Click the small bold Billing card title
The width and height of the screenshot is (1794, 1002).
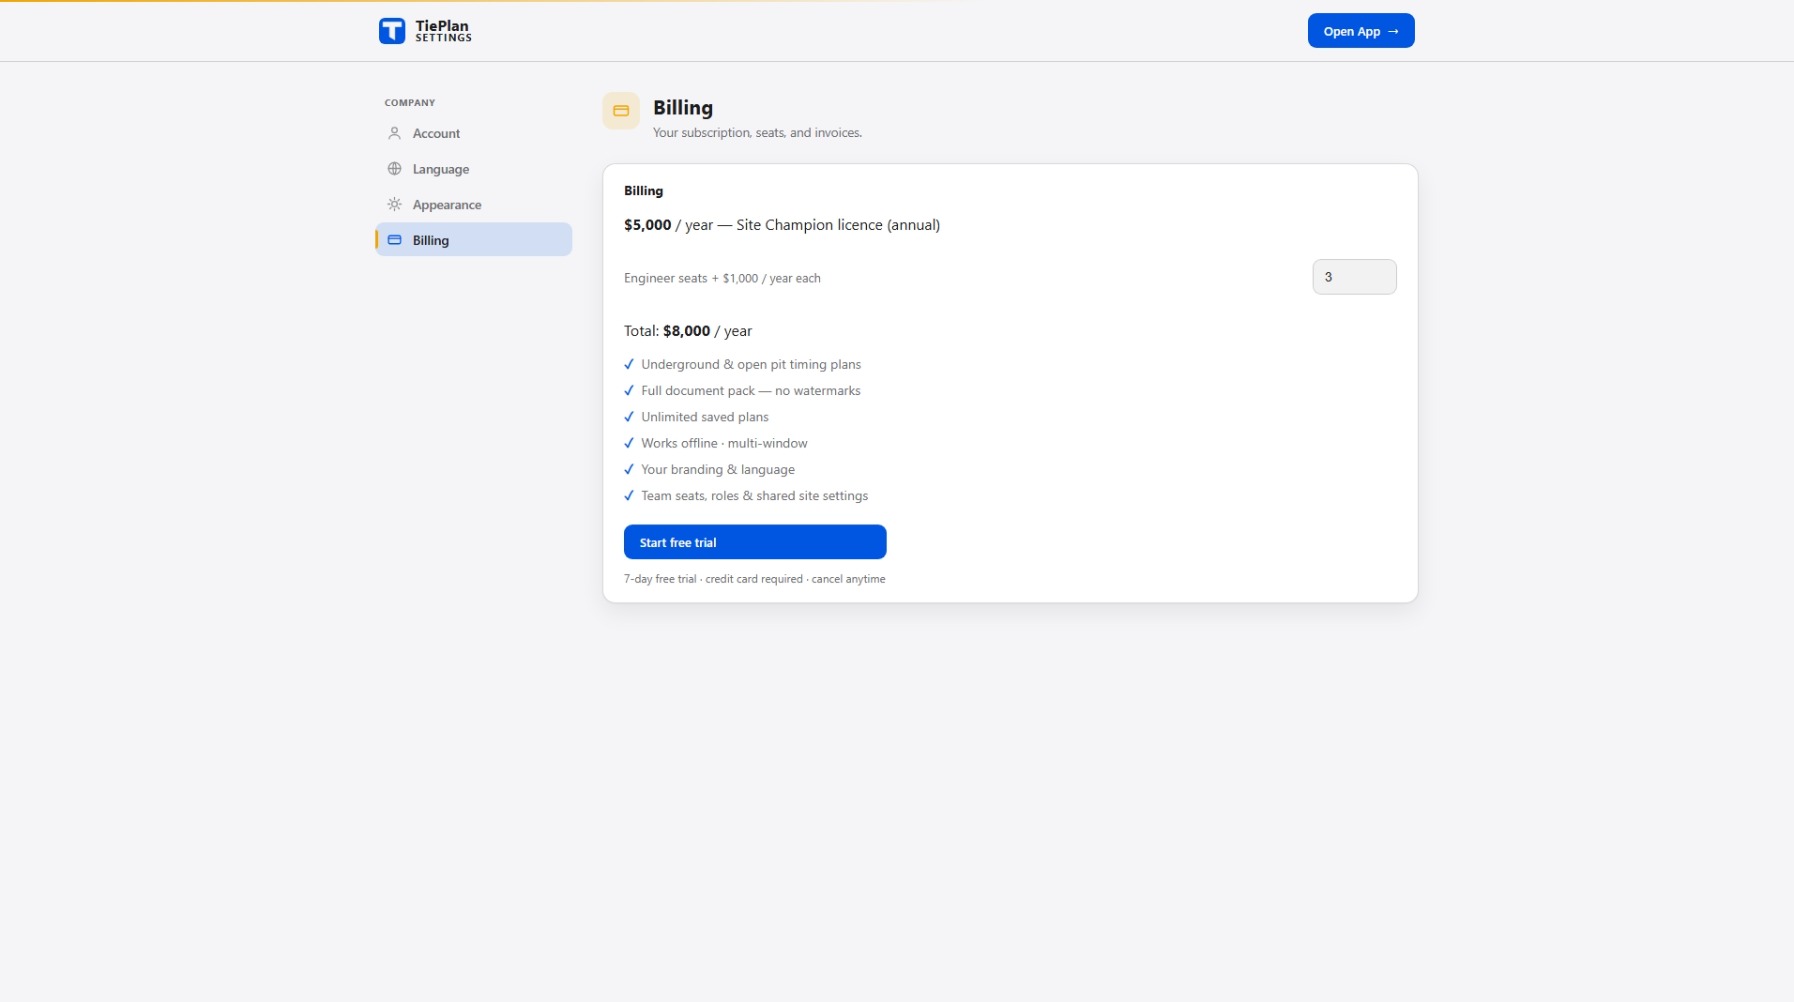pos(643,191)
